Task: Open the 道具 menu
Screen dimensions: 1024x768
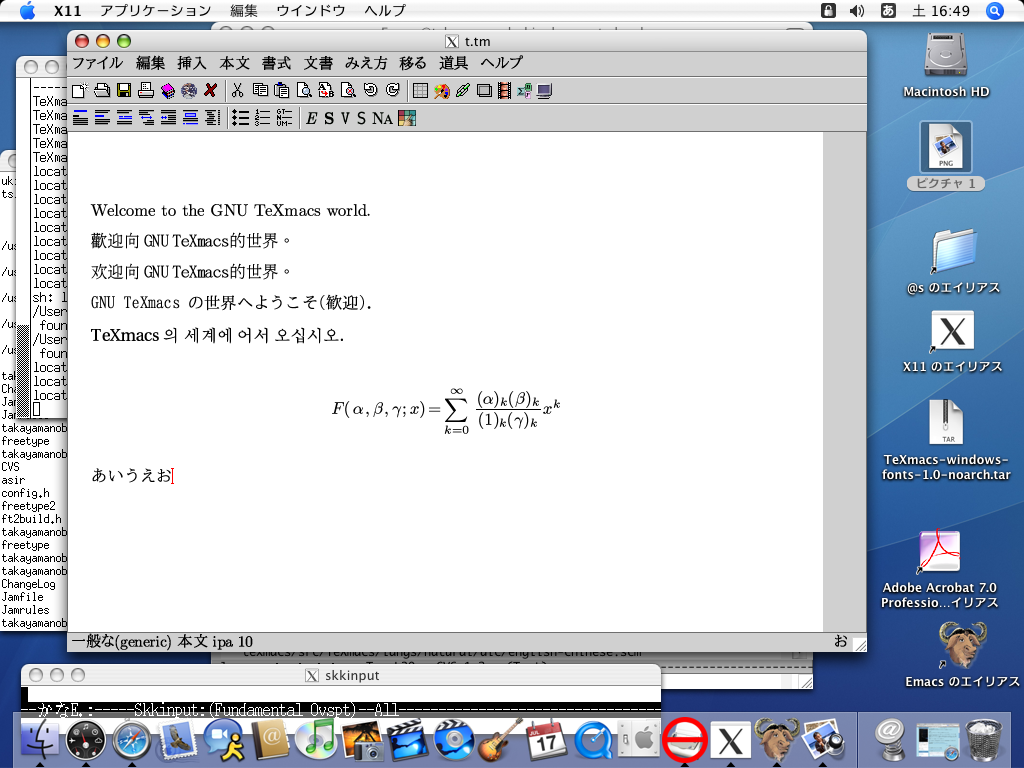Action: pyautogui.click(x=453, y=63)
